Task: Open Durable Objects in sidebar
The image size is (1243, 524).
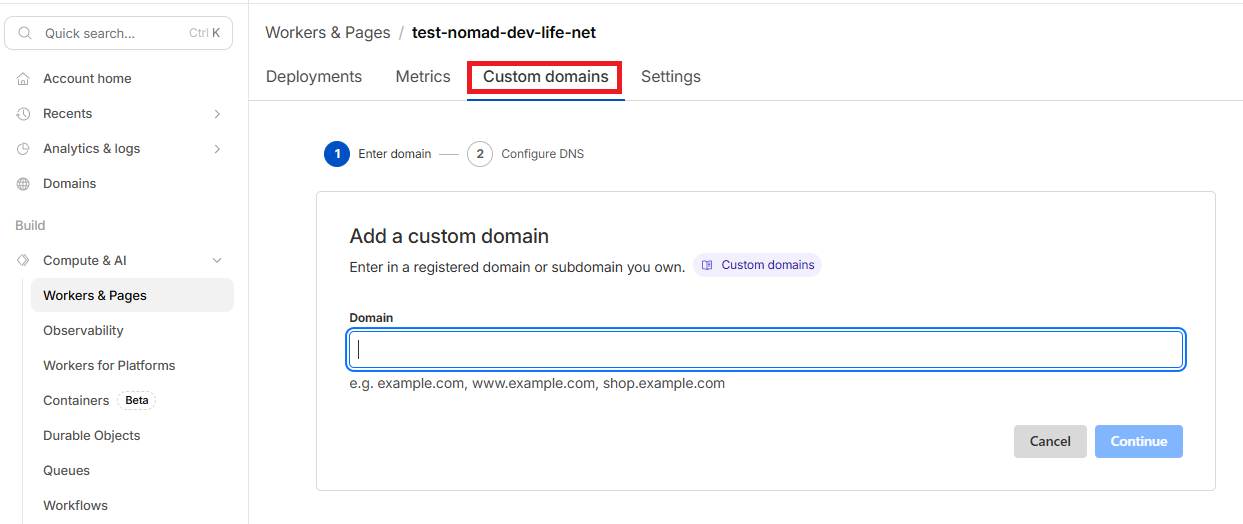Action: pyautogui.click(x=92, y=436)
